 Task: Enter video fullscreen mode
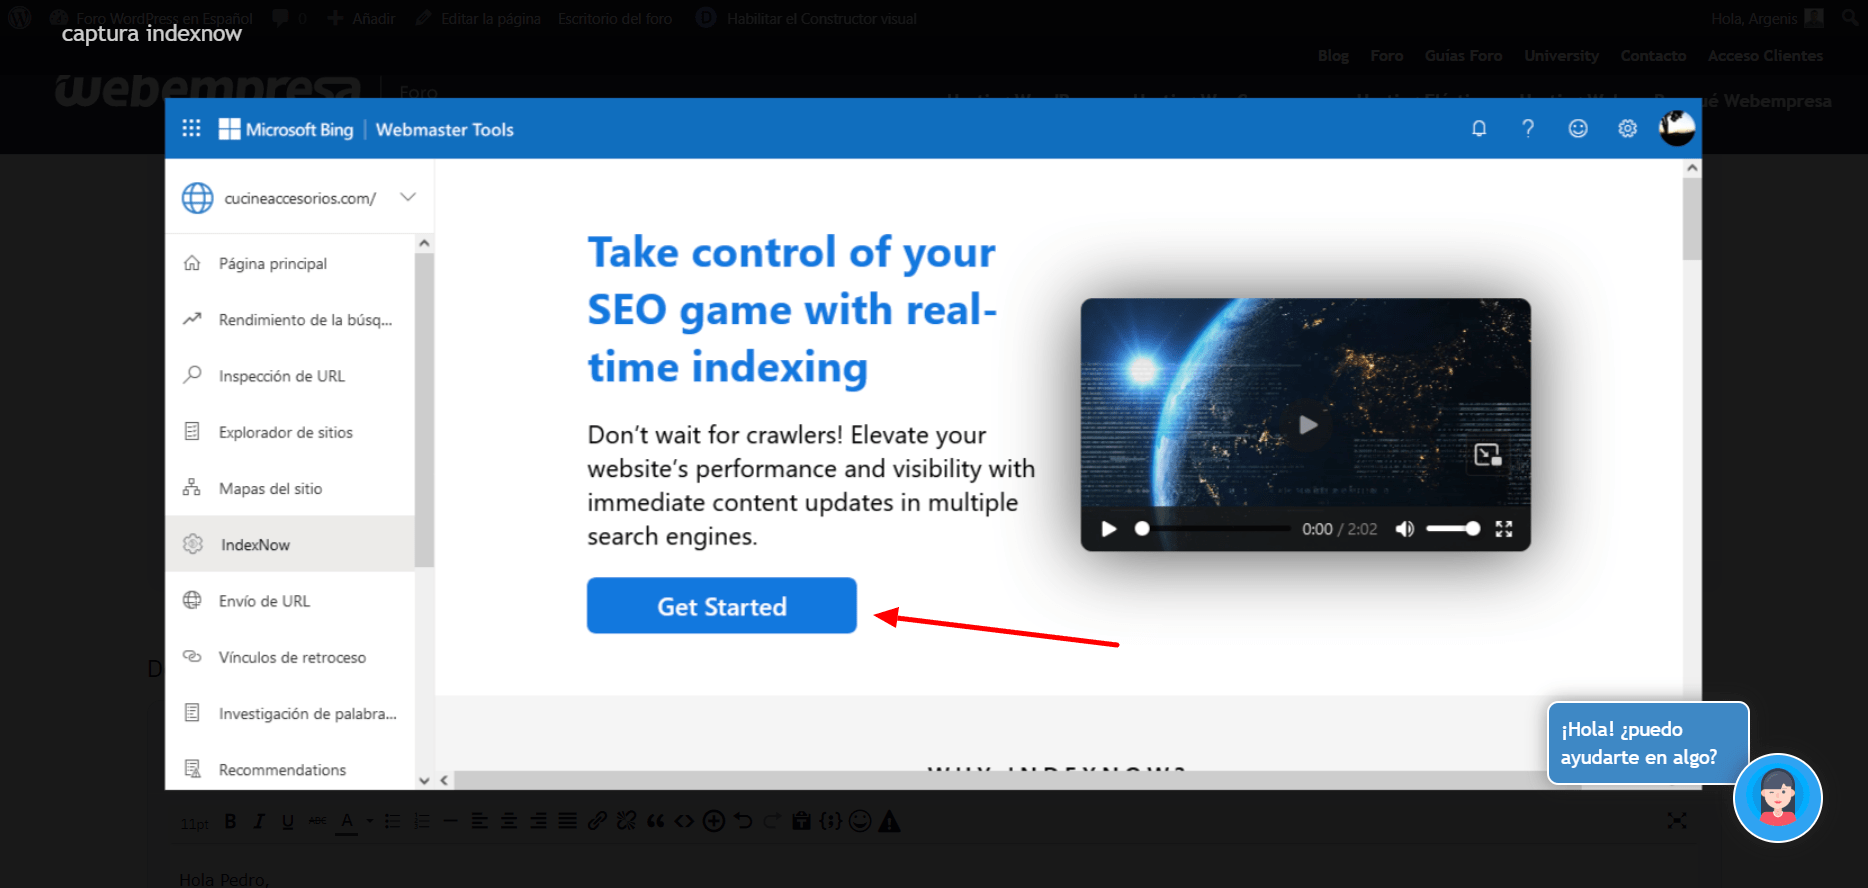1504,529
